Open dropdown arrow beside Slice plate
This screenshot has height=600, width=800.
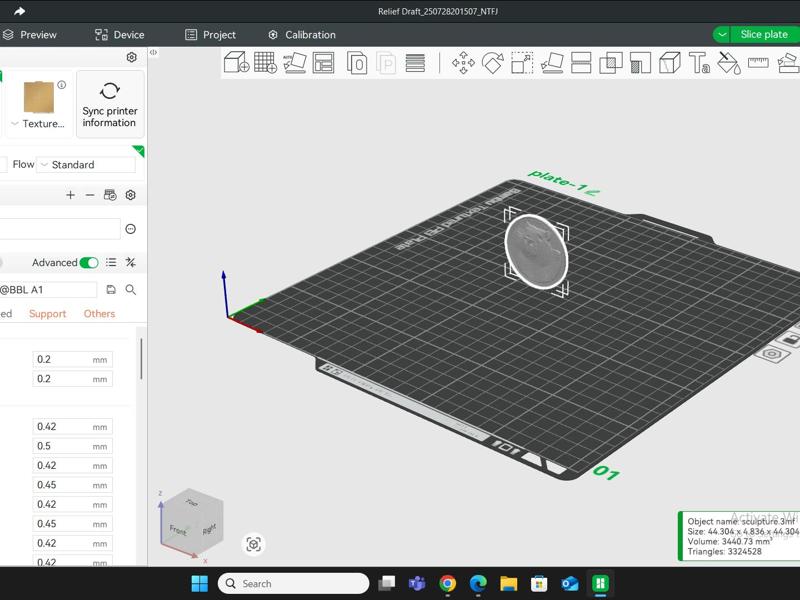(722, 35)
